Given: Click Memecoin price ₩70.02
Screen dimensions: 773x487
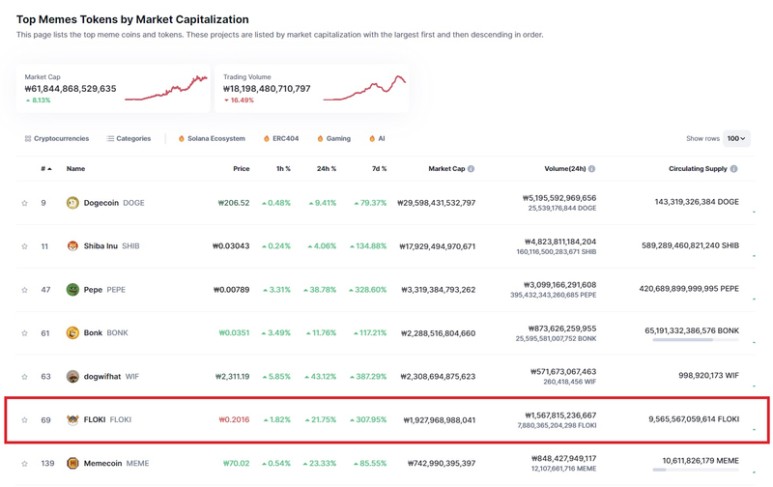Looking at the screenshot, I should (x=236, y=463).
